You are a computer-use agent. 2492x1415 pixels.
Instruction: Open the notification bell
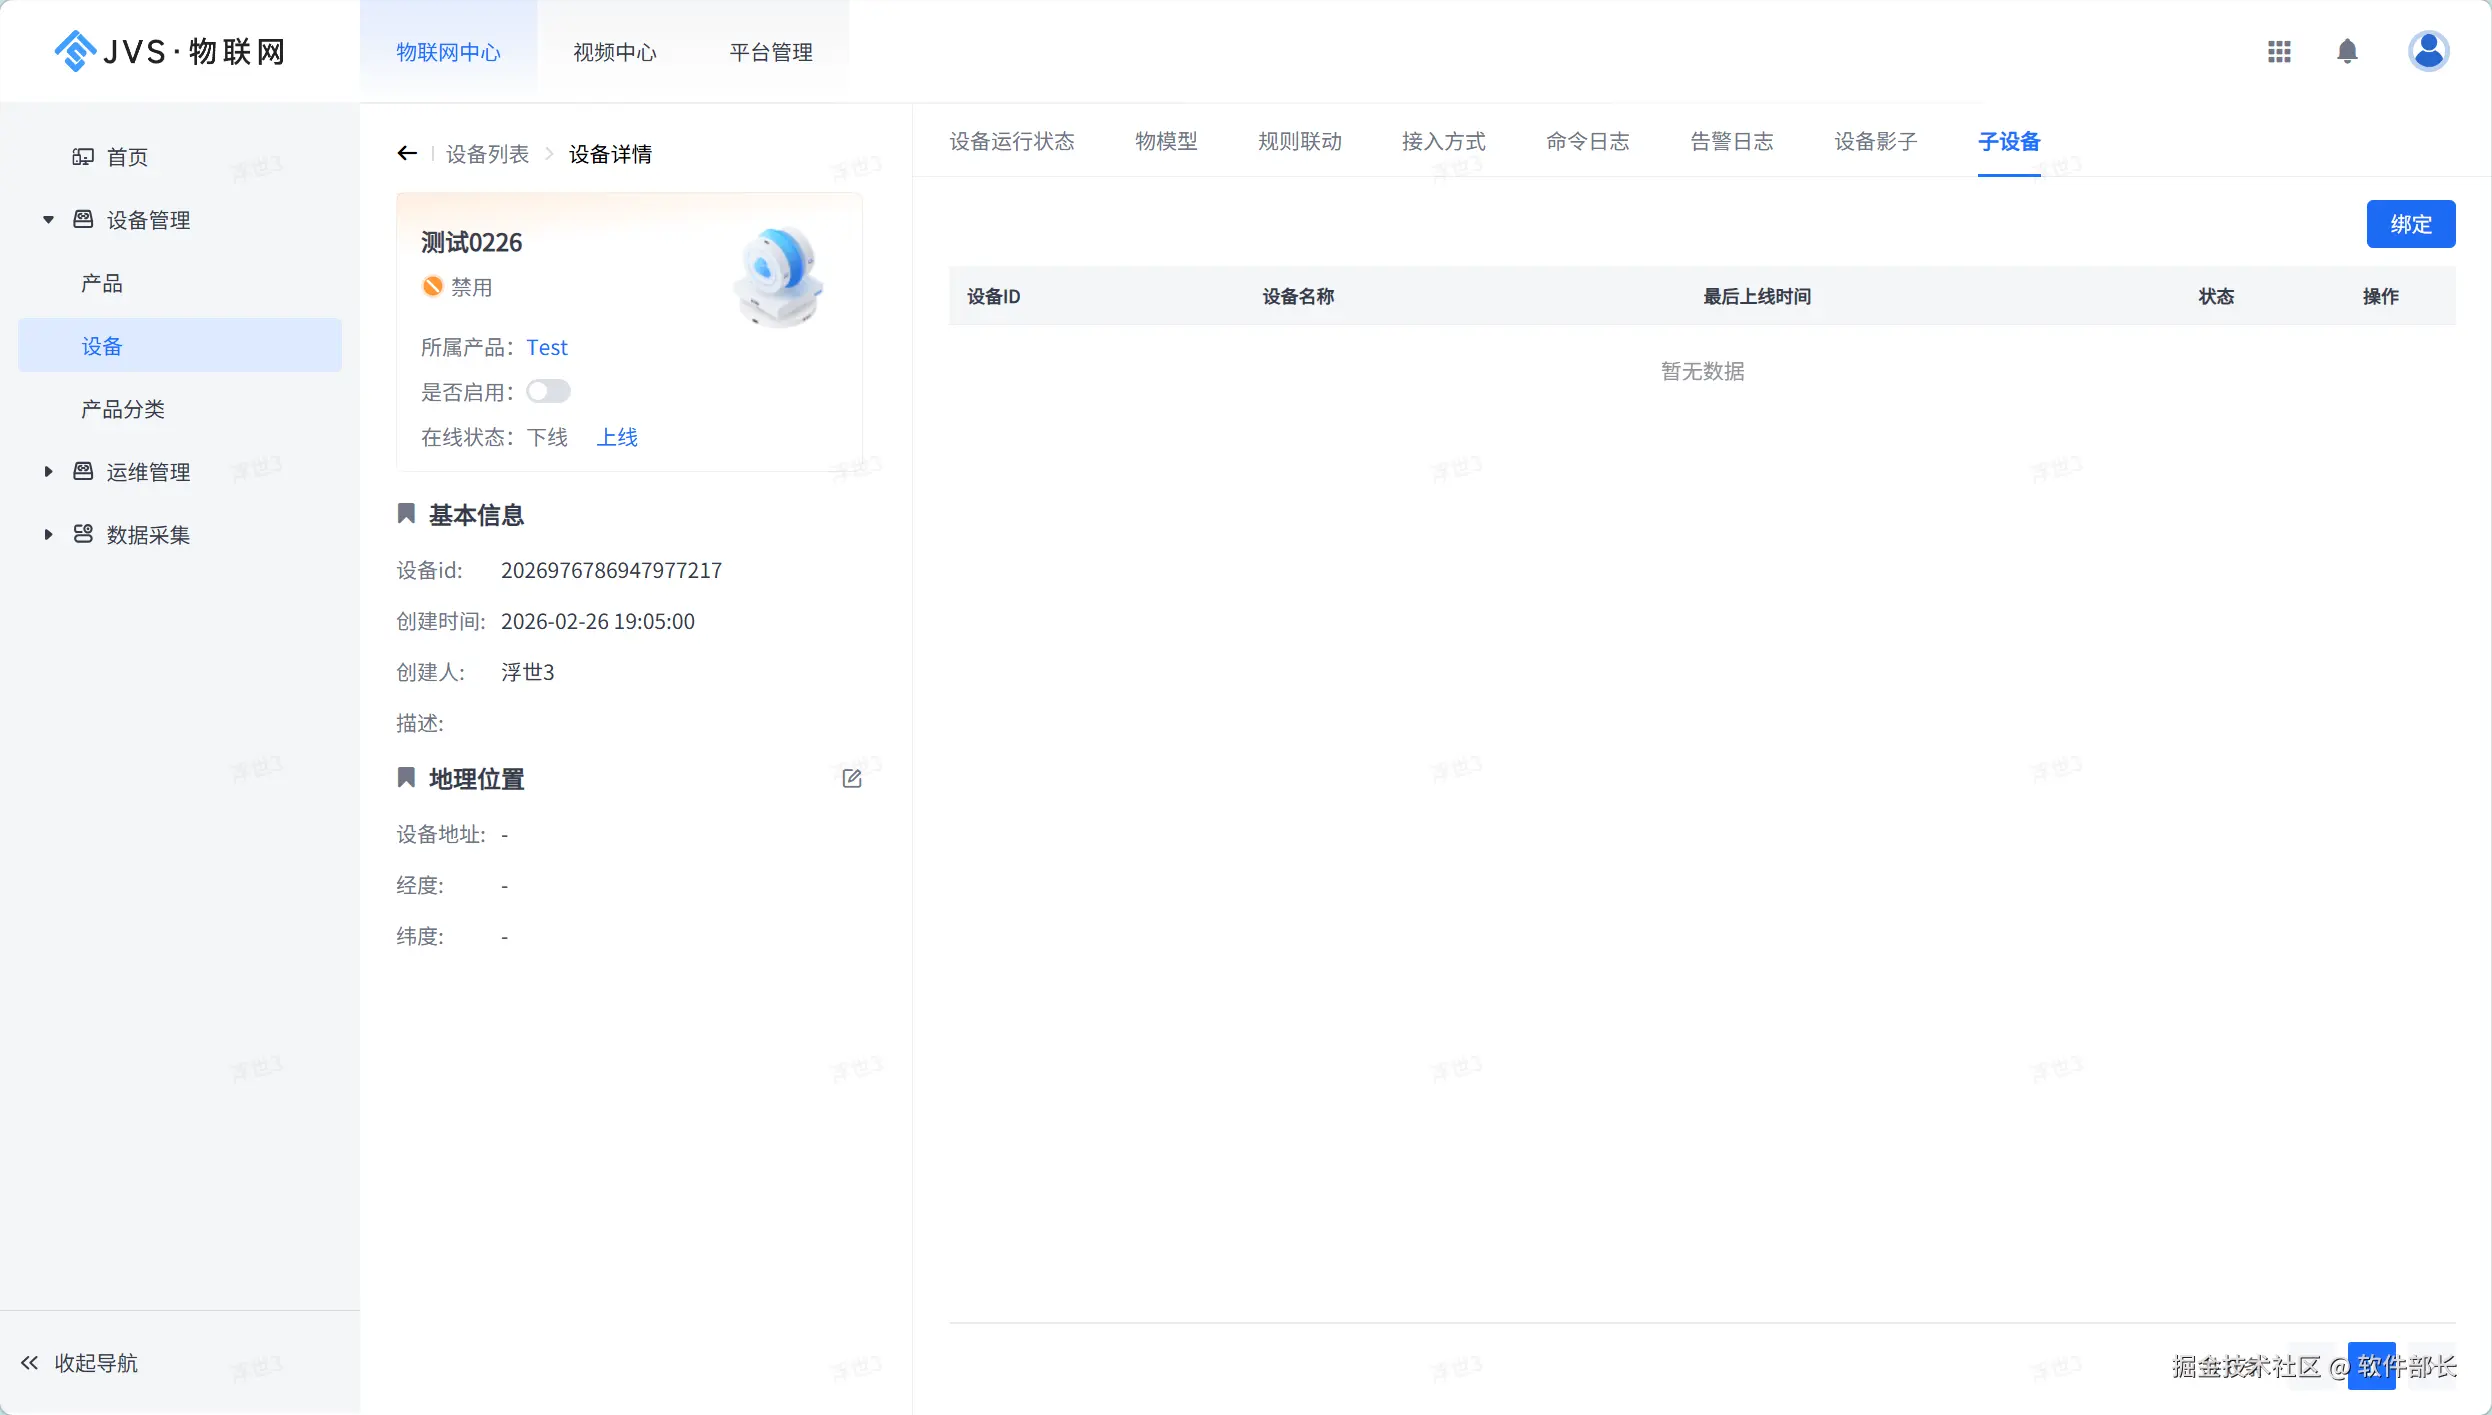click(2347, 51)
